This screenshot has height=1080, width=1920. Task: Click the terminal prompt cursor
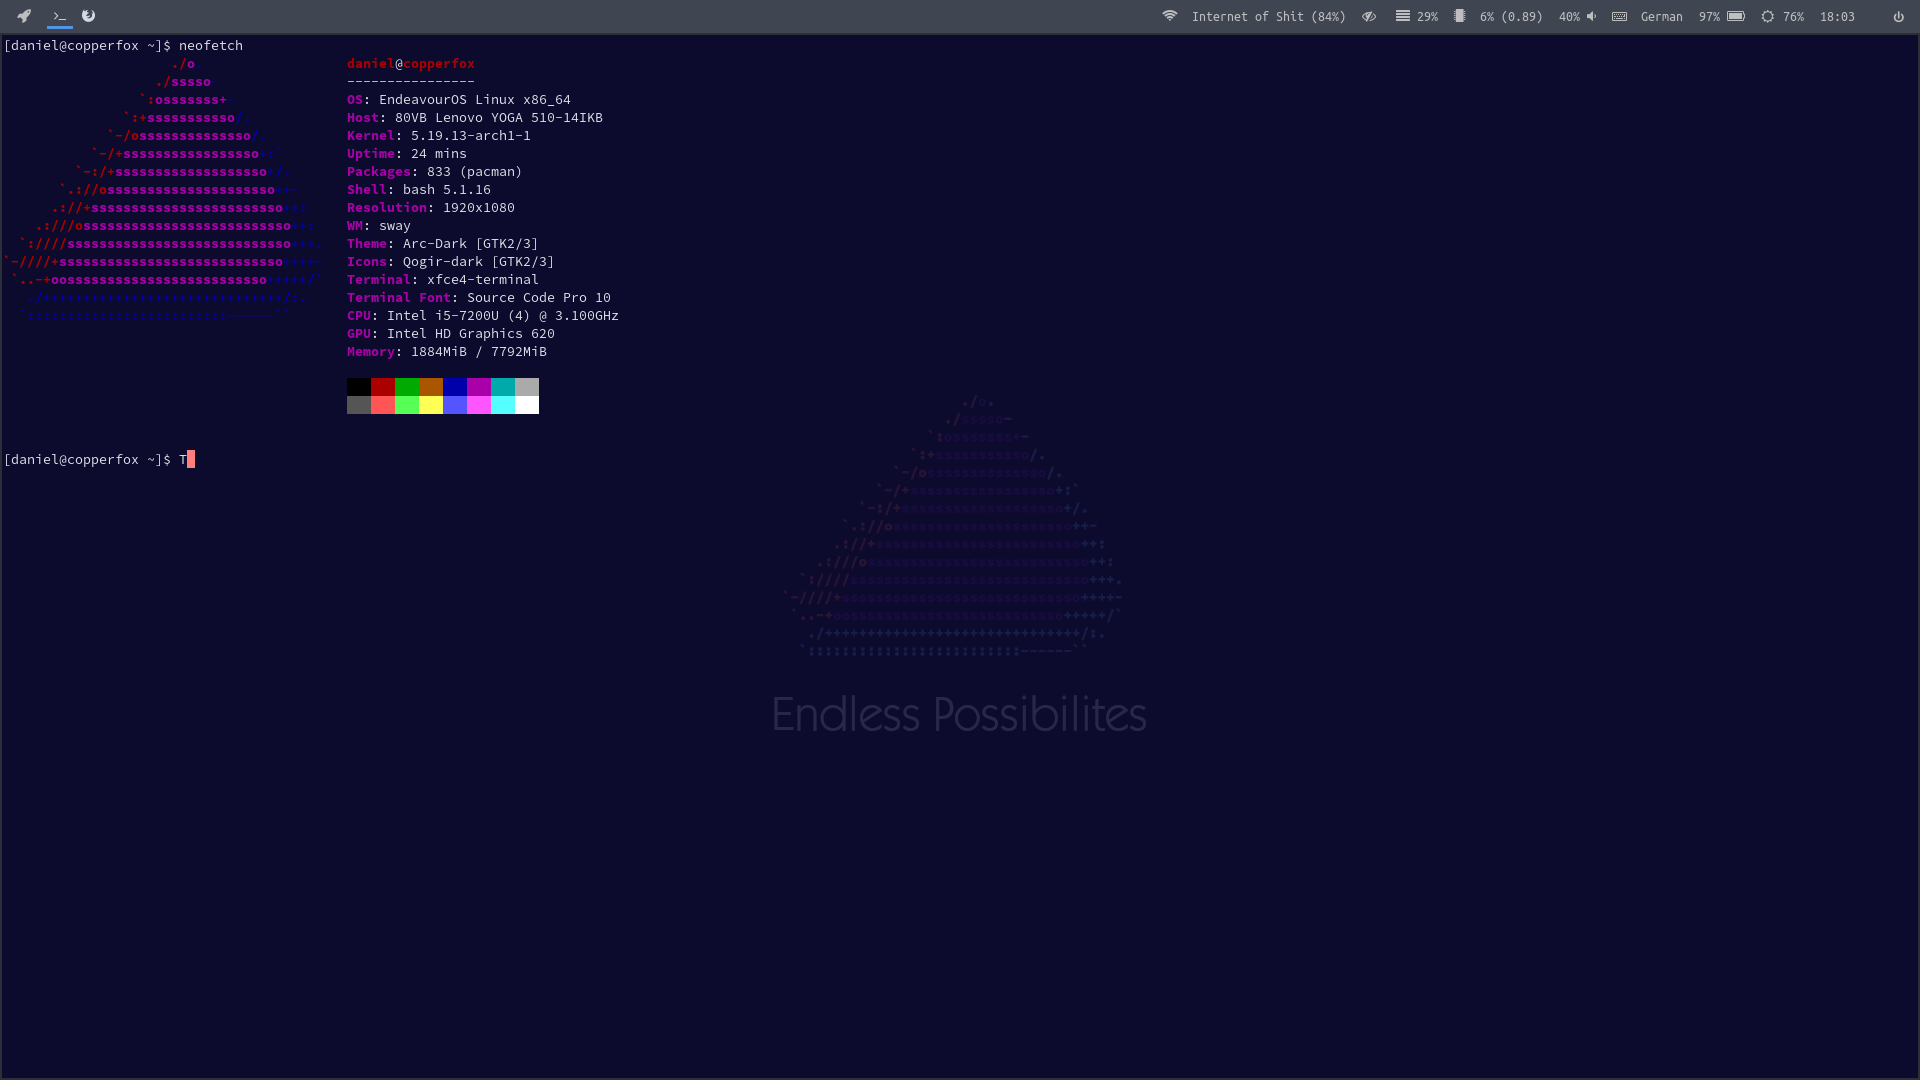(189, 459)
